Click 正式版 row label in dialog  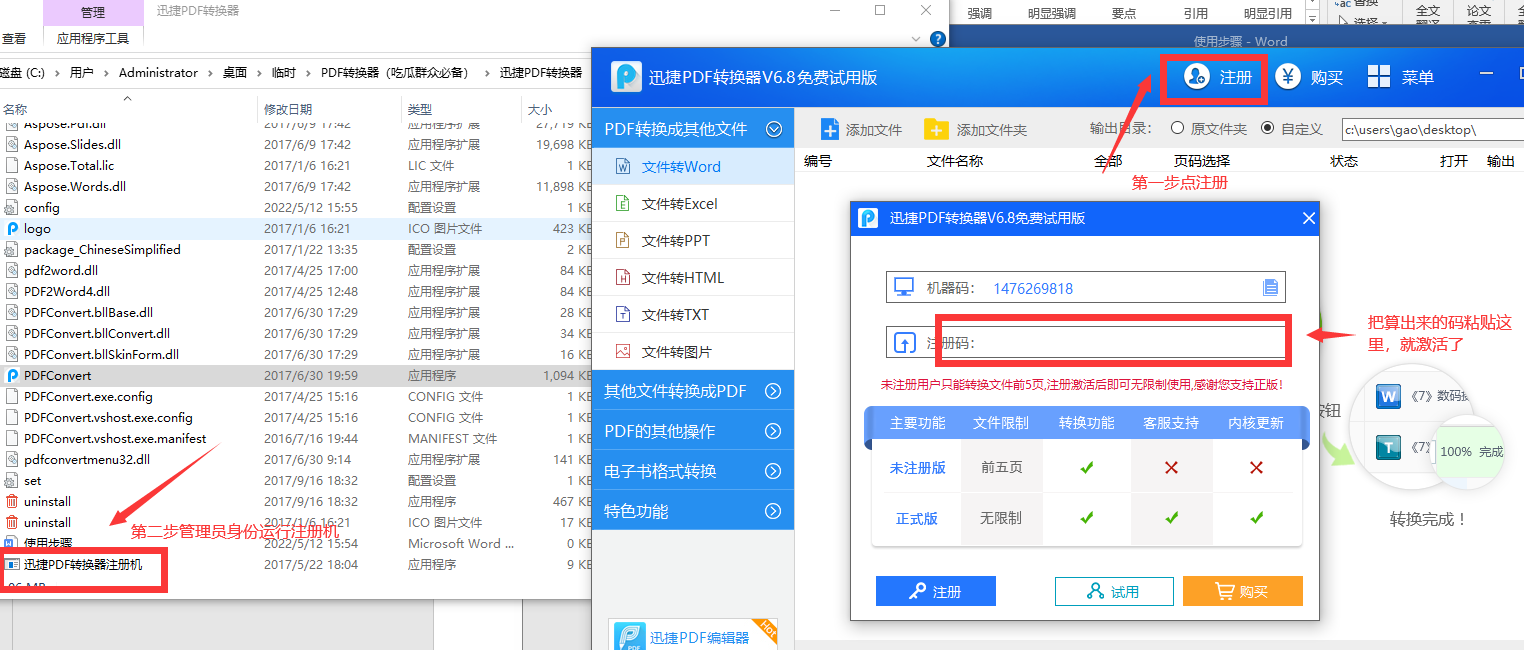point(917,518)
